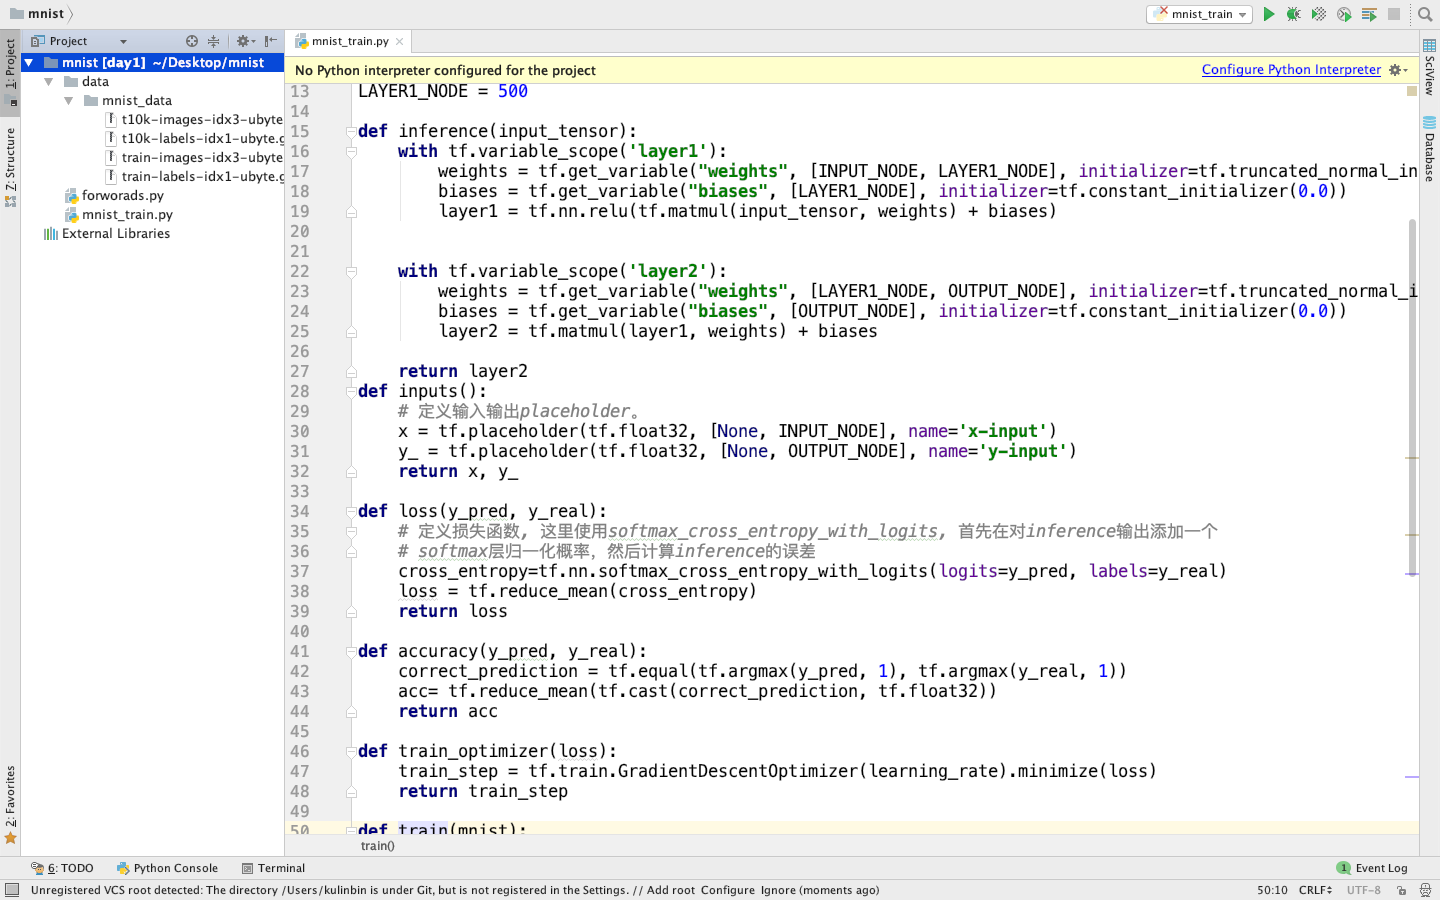Viewport: 1440px width, 900px height.
Task: Open the Favorites tool window
Action: 10,804
